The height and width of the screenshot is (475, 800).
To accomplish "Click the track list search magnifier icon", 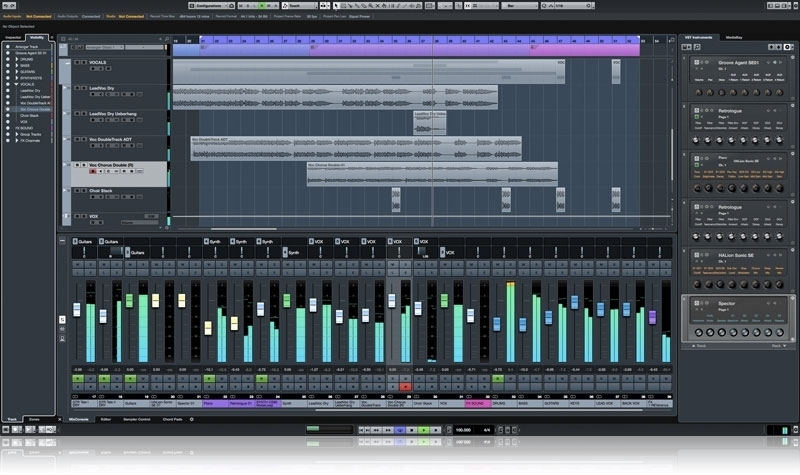I will point(61,38).
